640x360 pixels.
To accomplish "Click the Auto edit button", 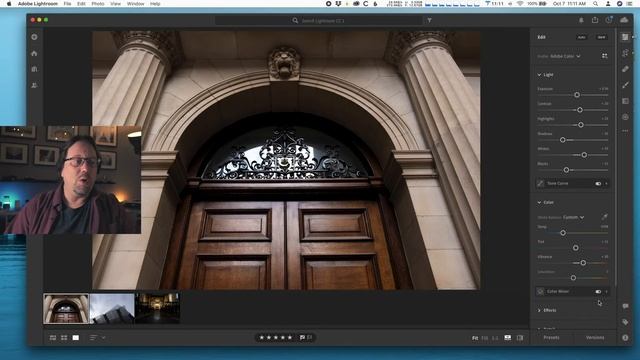I will 581,37.
